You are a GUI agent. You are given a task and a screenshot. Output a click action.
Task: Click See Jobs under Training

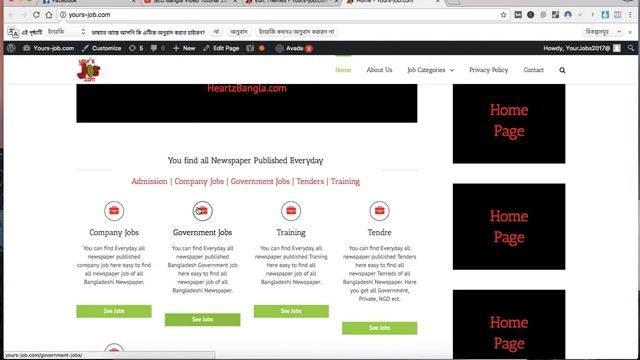pos(291,311)
